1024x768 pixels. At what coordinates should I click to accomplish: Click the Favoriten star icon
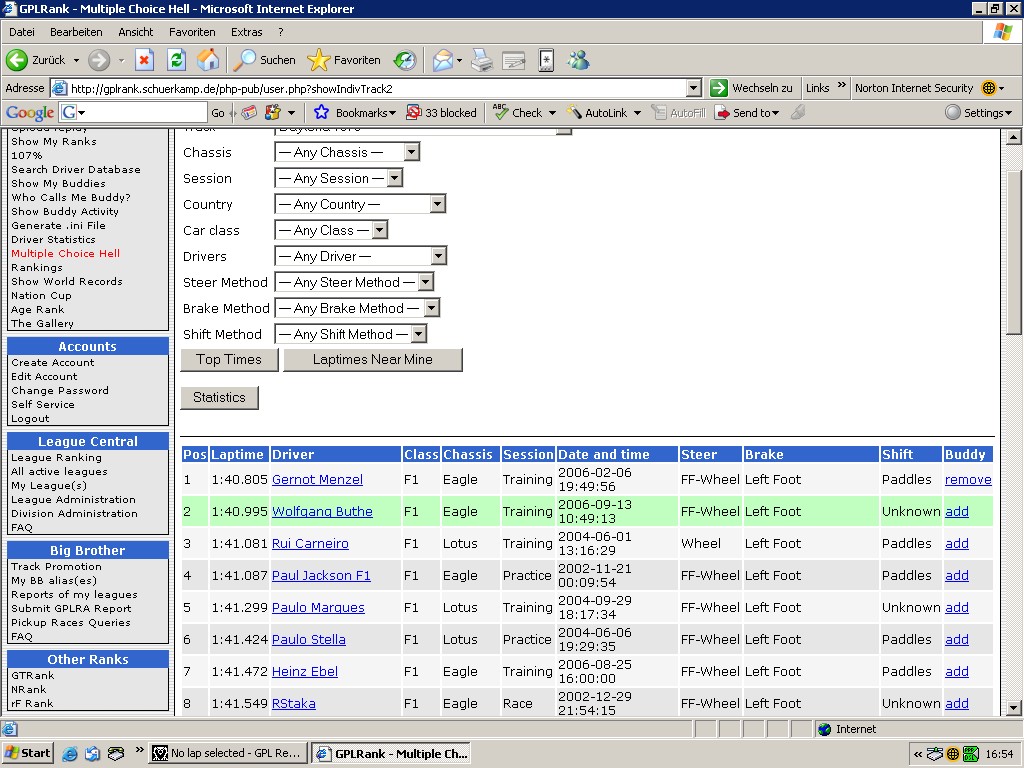tap(318, 60)
